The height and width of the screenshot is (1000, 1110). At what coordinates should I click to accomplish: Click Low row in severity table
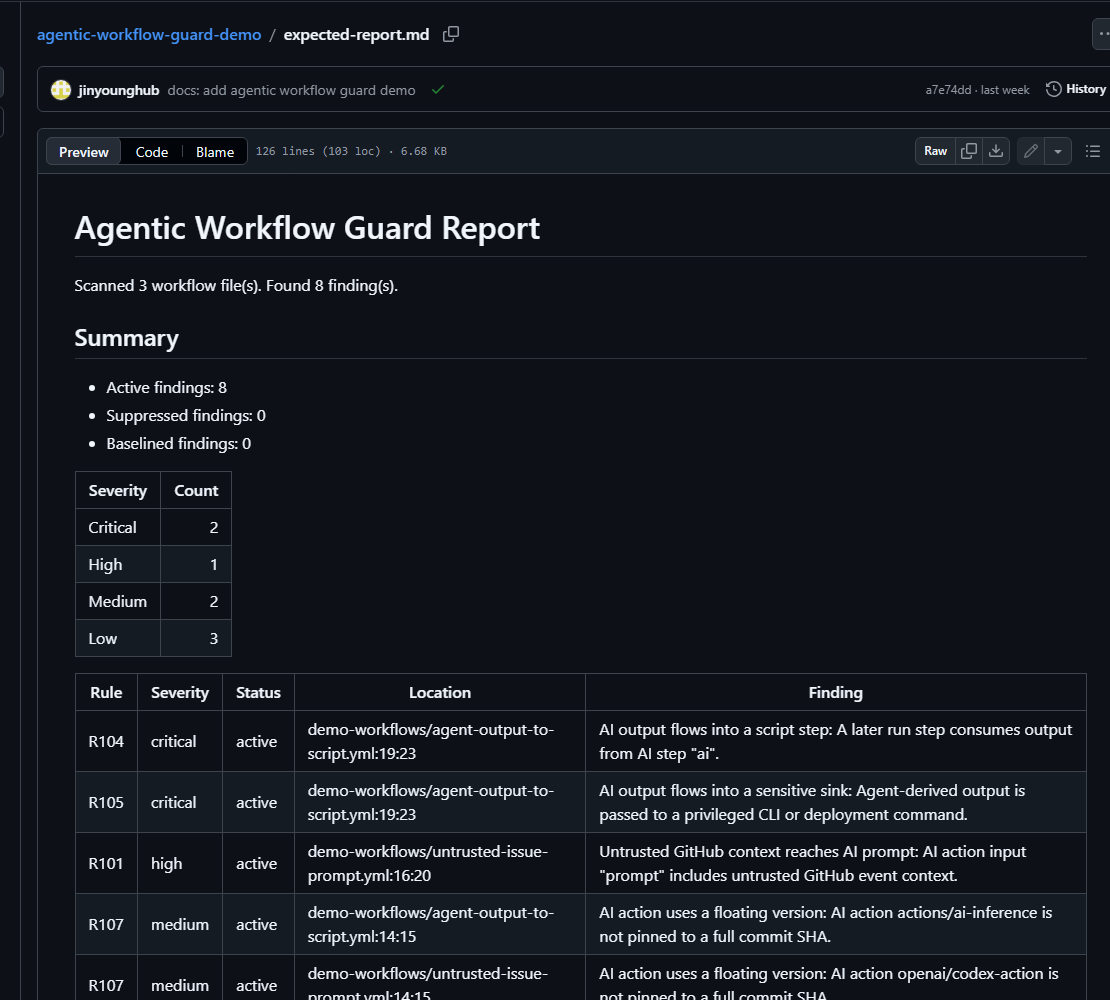pyautogui.click(x=154, y=638)
